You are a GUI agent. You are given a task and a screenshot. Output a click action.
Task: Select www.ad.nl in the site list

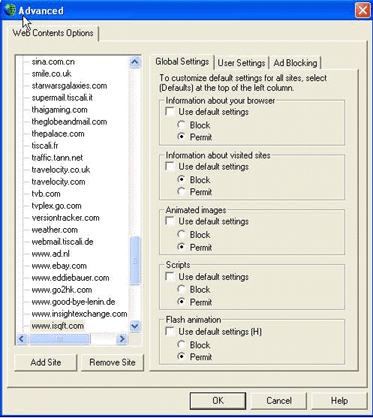pyautogui.click(x=51, y=254)
